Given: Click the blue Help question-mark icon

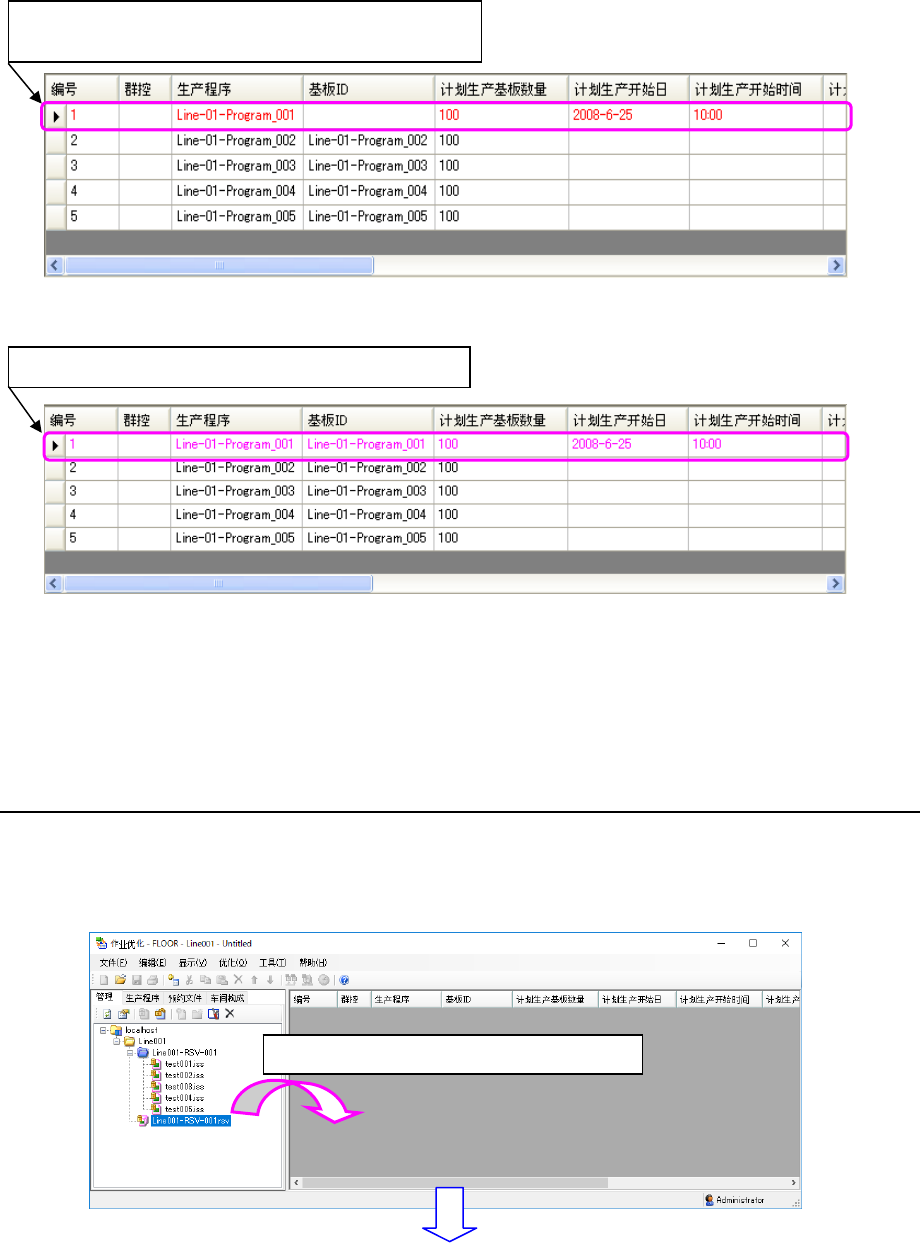Looking at the screenshot, I should (344, 980).
